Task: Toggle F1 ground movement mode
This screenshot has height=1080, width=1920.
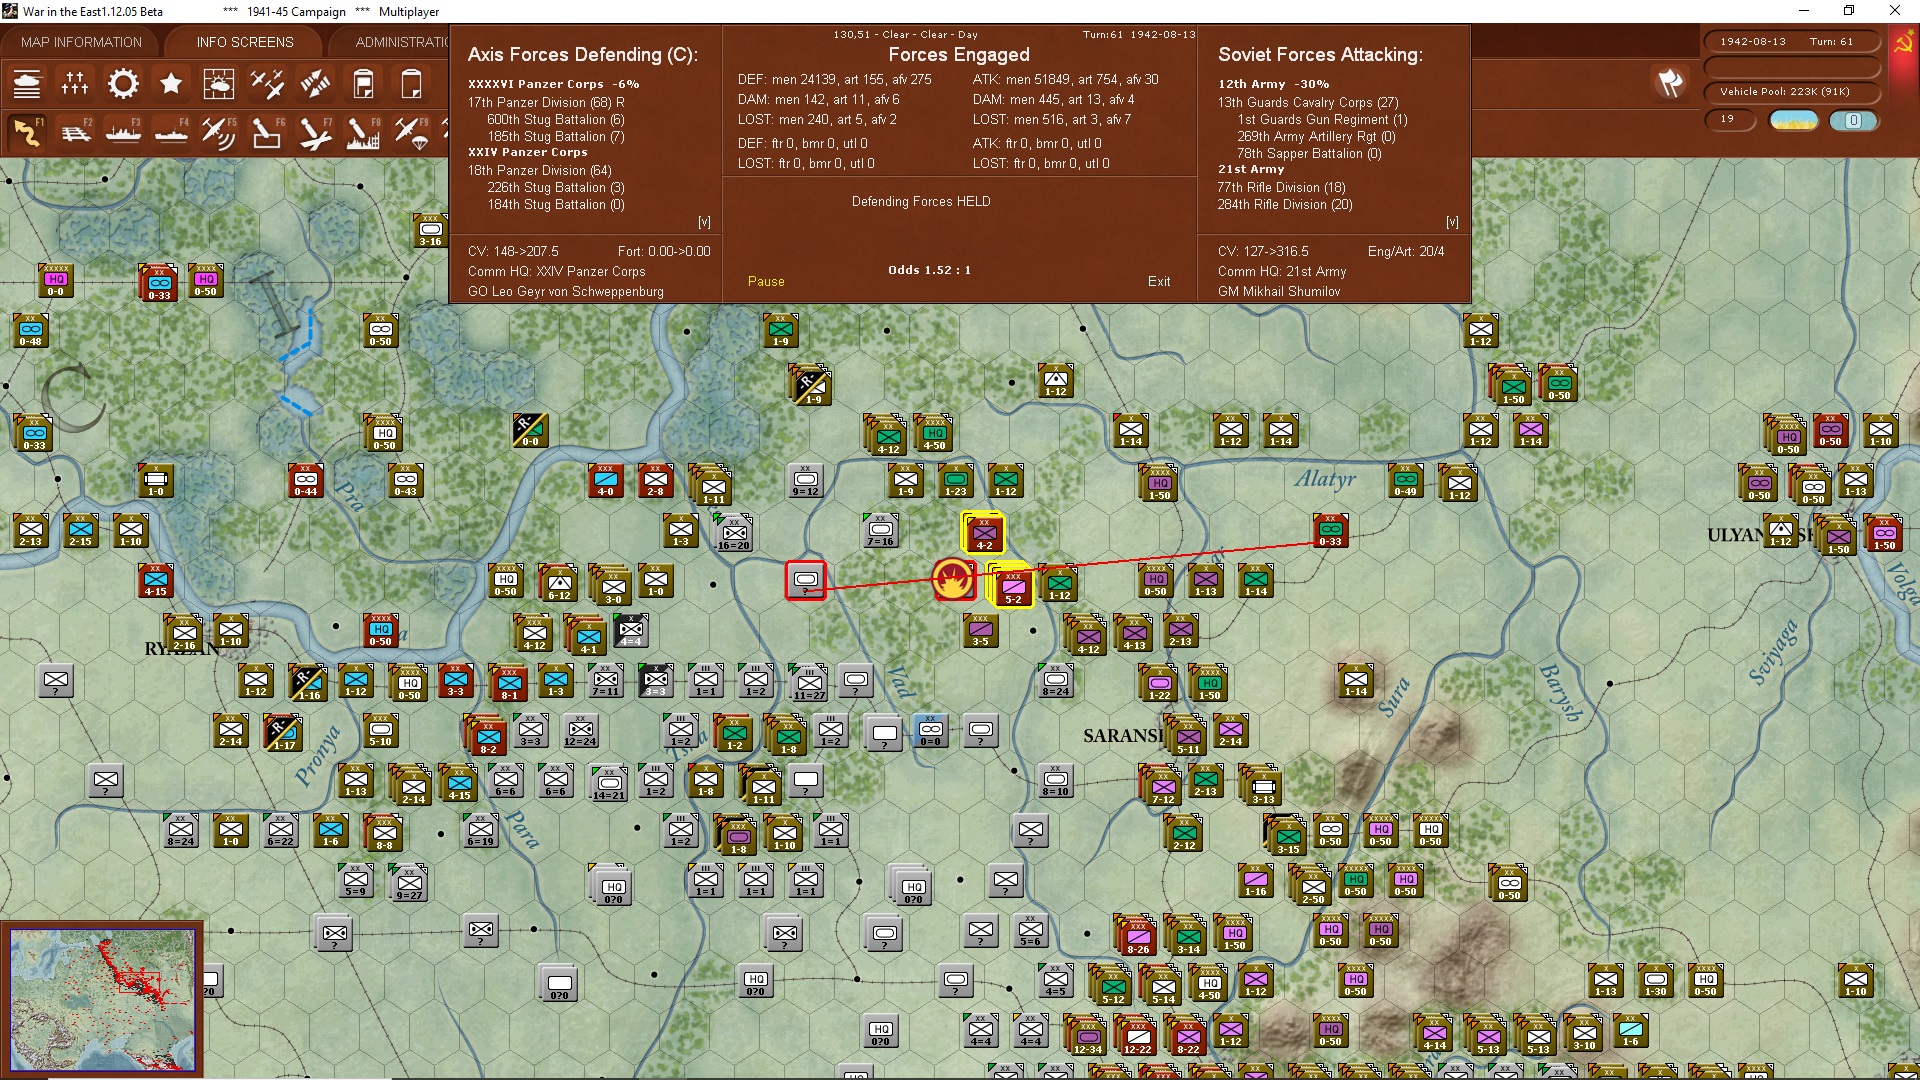Action: click(x=27, y=132)
